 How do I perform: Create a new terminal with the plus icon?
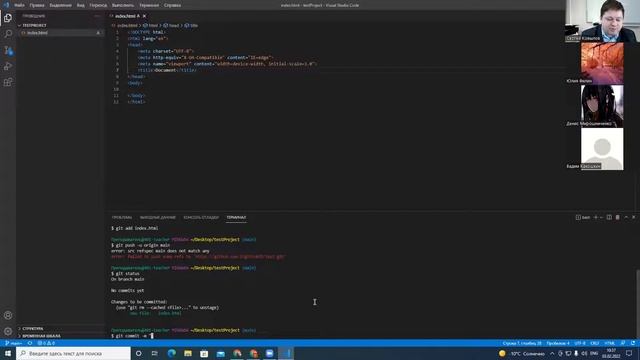tap(596, 217)
